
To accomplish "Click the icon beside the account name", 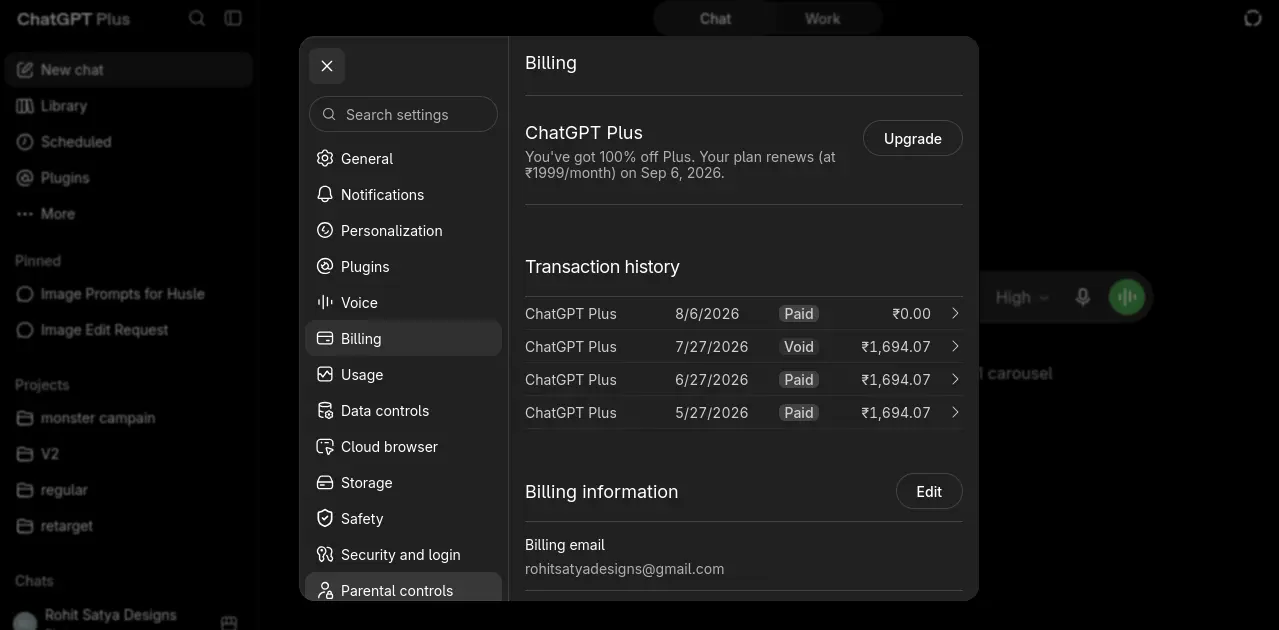I will coord(229,621).
